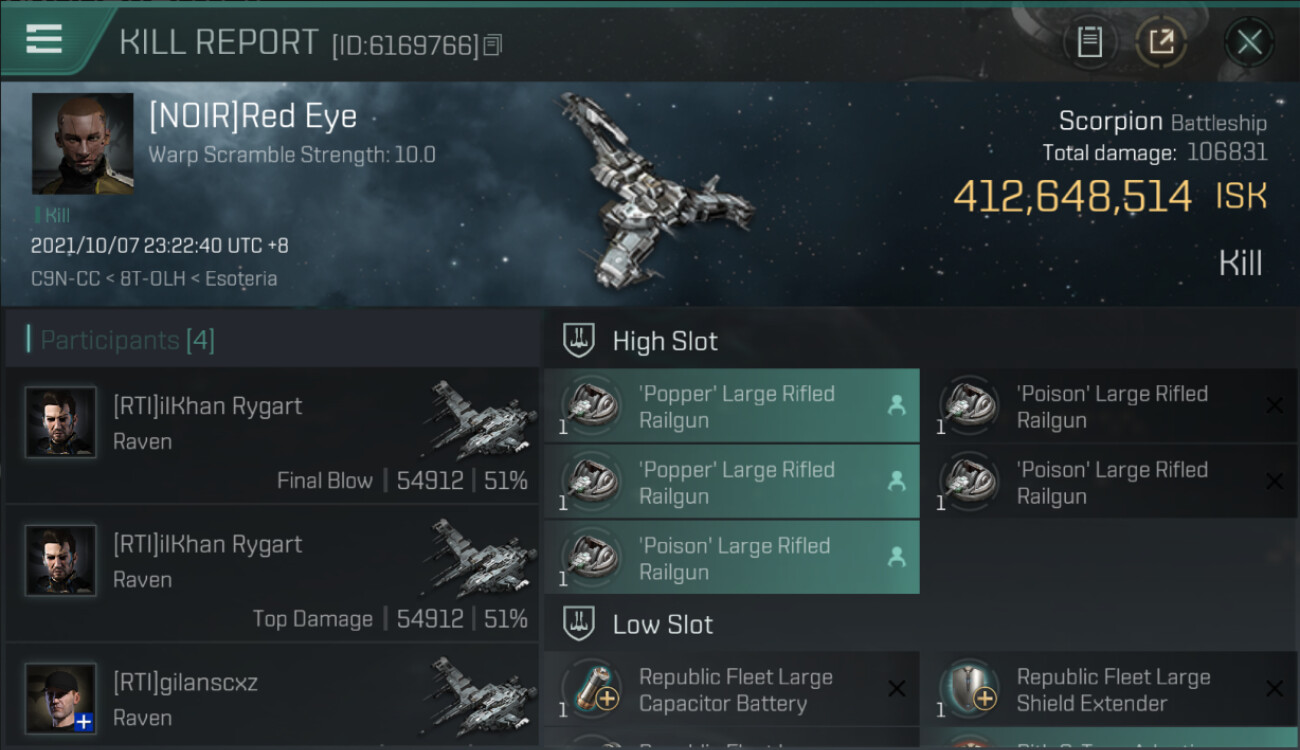Screen dimensions: 1300x750
Task: Click the dropped 'Poison' railgun in left column
Action: tap(731, 558)
